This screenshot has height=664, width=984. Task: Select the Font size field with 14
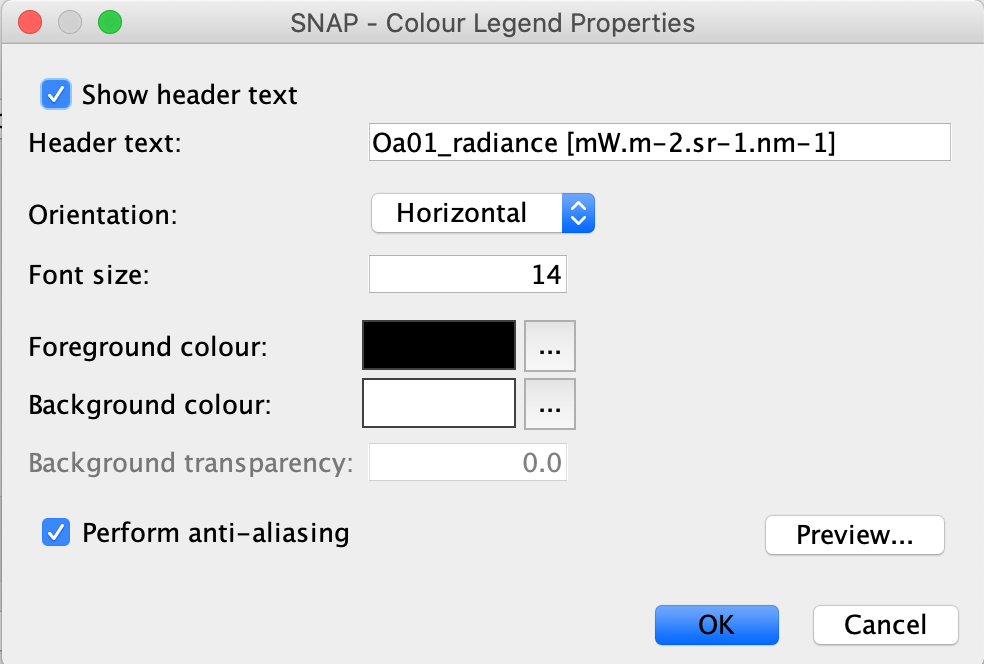click(468, 274)
